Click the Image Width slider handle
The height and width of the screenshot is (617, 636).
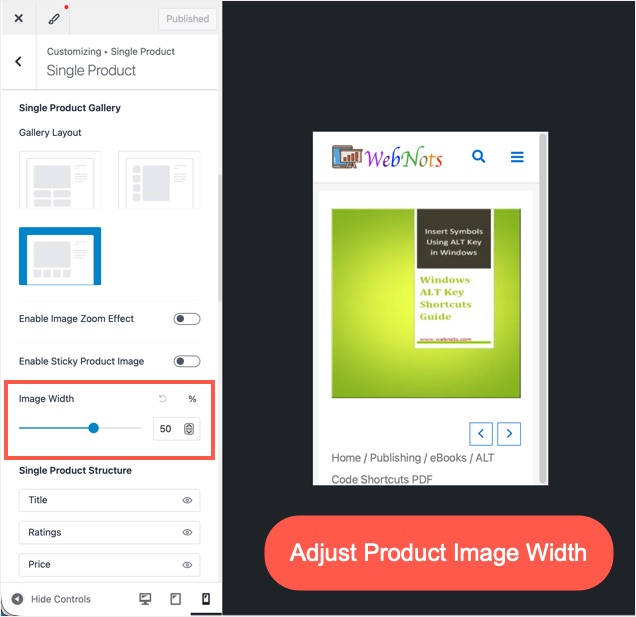pyautogui.click(x=94, y=428)
